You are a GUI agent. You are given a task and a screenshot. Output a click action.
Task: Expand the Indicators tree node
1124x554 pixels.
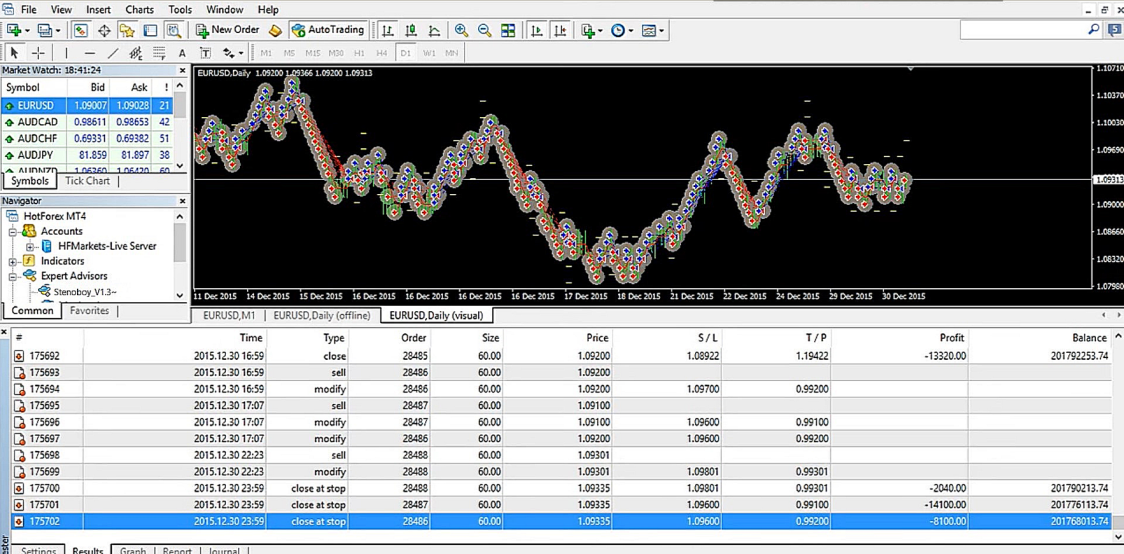14,261
